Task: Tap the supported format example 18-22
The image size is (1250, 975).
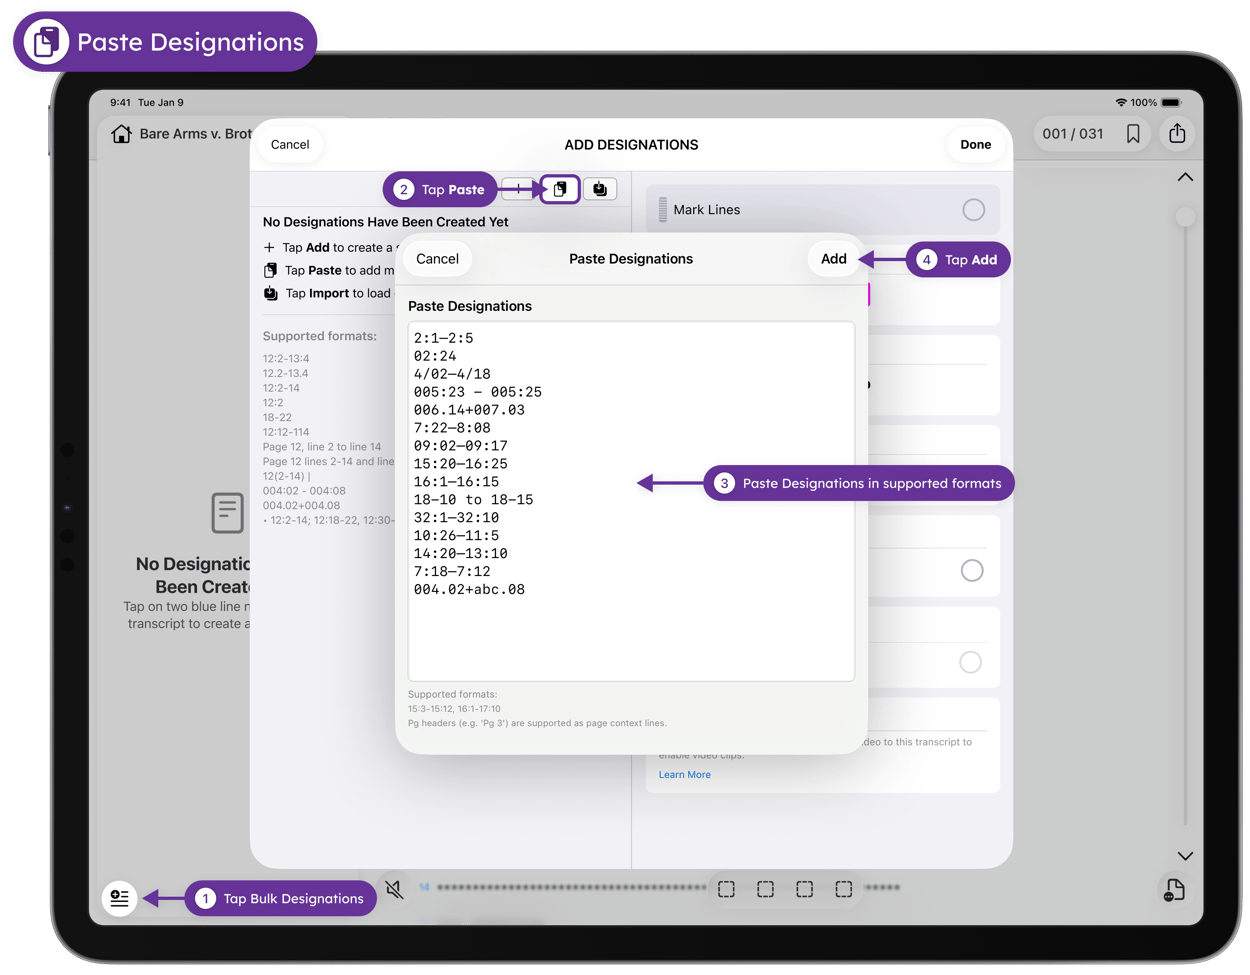Action: 277,417
